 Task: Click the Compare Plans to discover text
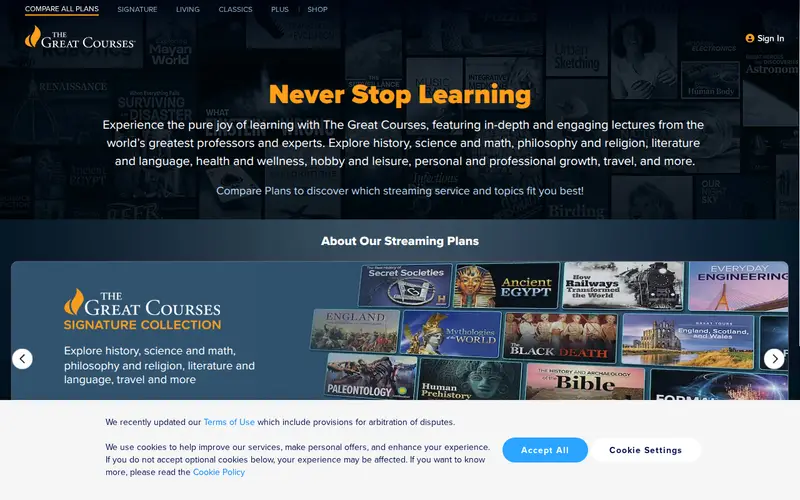(400, 191)
